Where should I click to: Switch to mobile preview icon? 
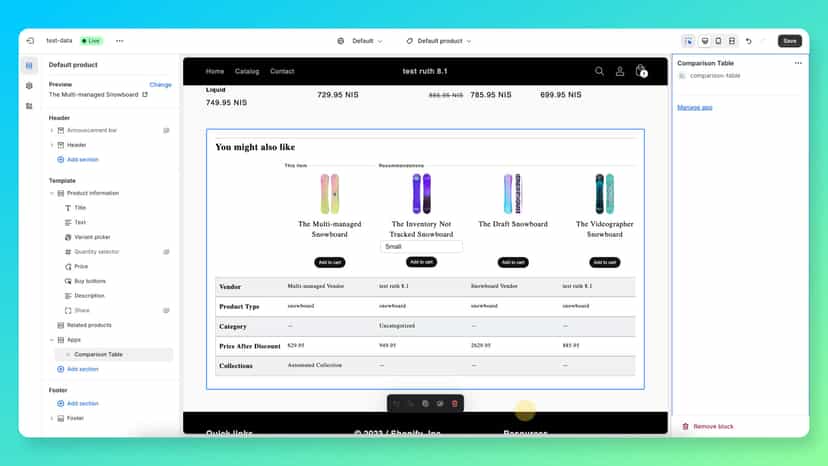coord(718,41)
